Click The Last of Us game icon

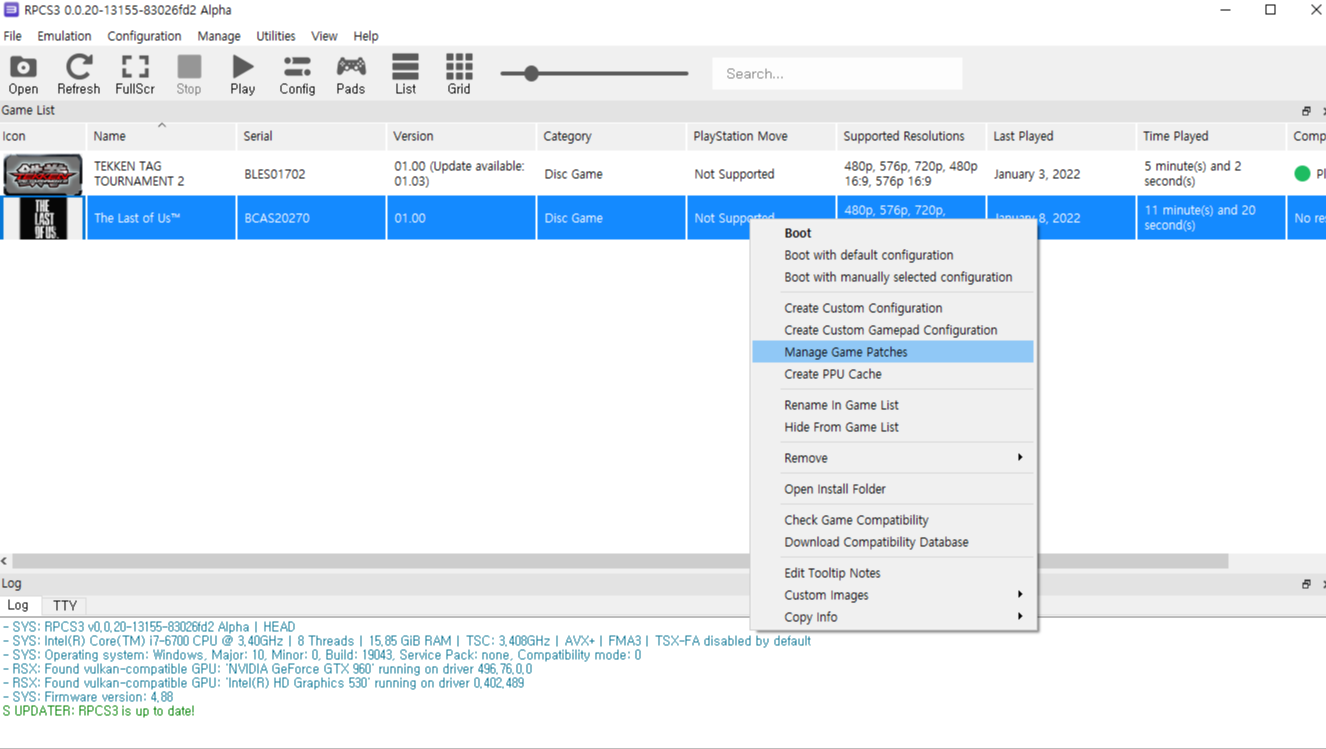42,218
